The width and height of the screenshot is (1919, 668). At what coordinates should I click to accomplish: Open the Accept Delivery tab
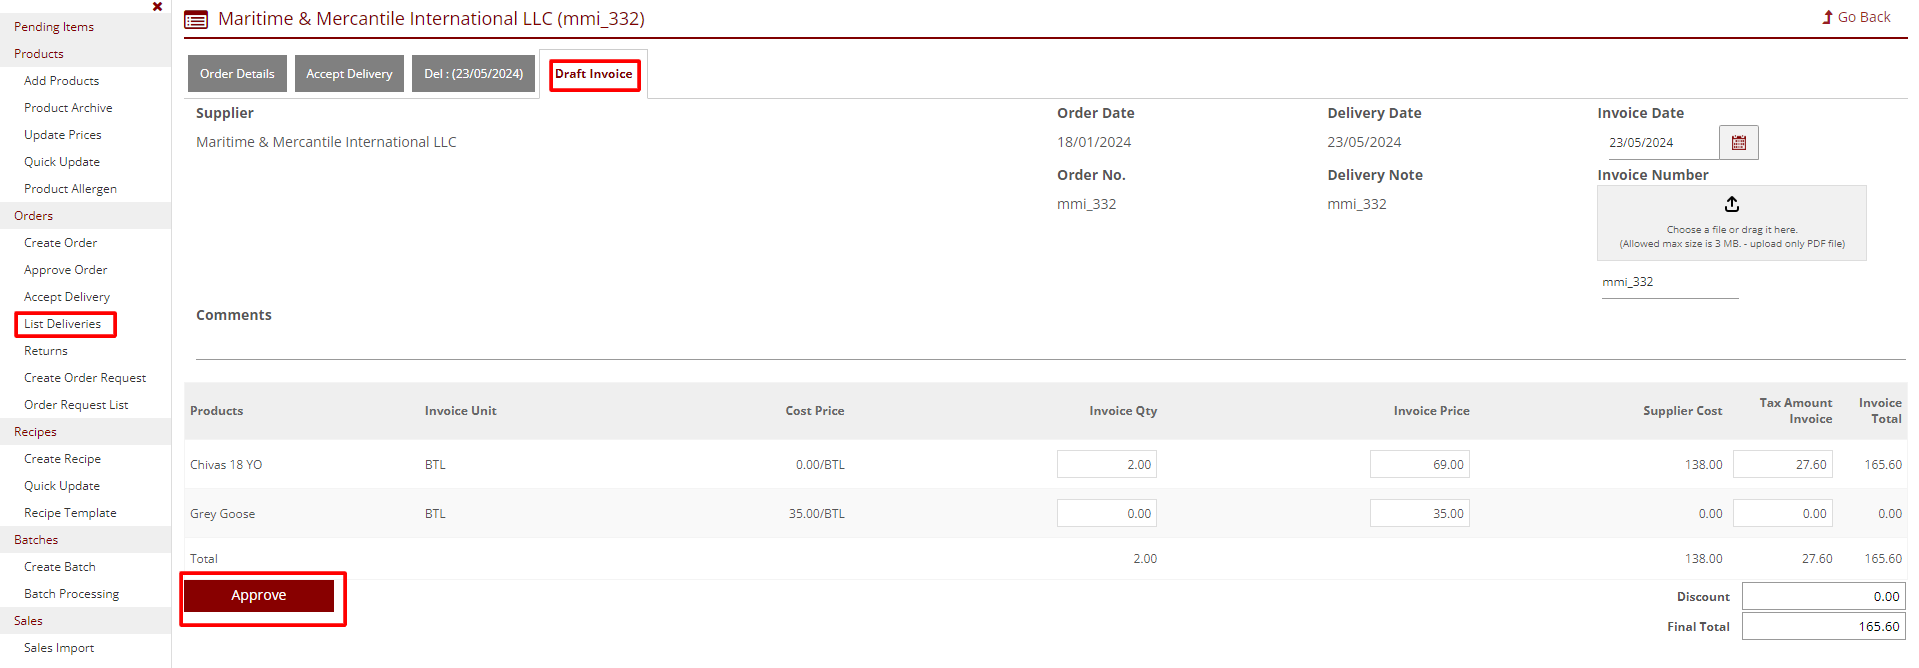pos(349,74)
